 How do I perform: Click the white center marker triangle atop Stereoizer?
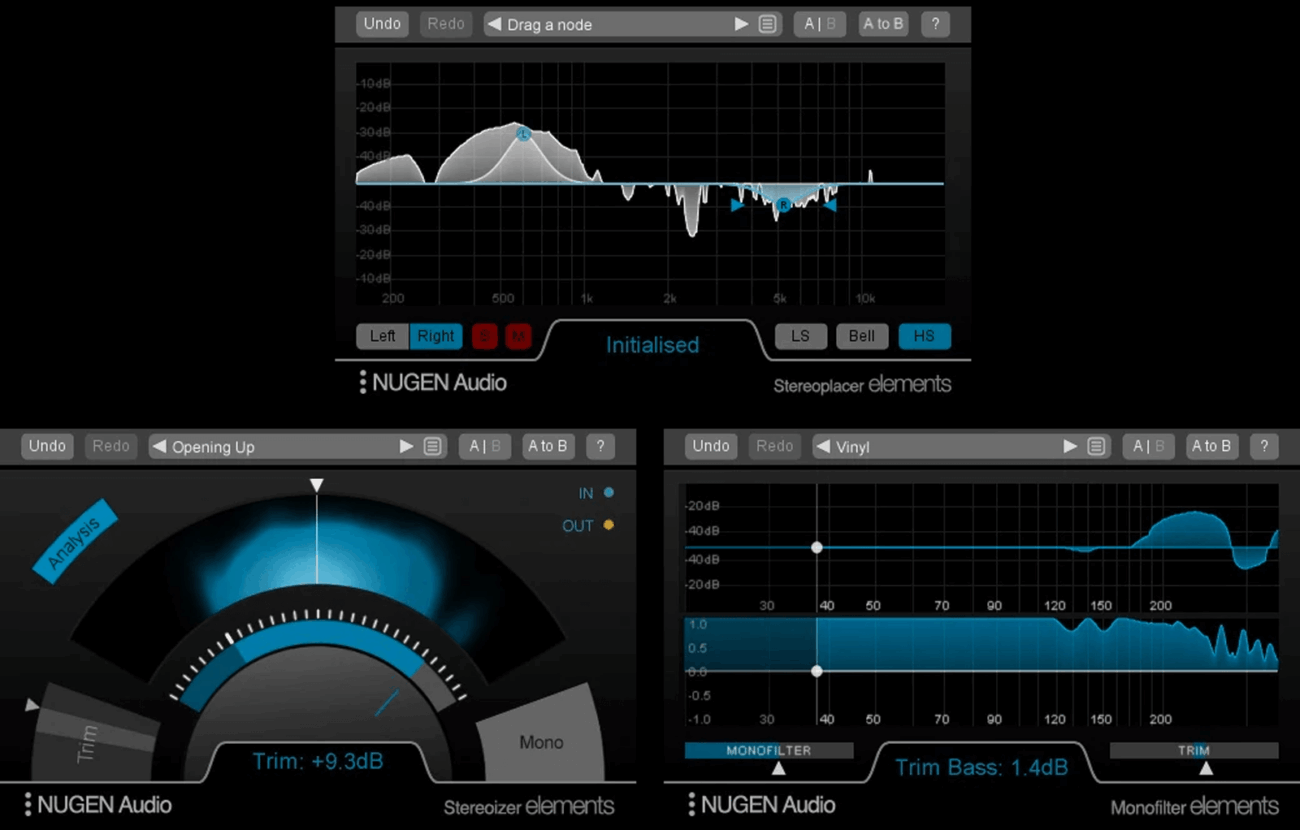317,485
